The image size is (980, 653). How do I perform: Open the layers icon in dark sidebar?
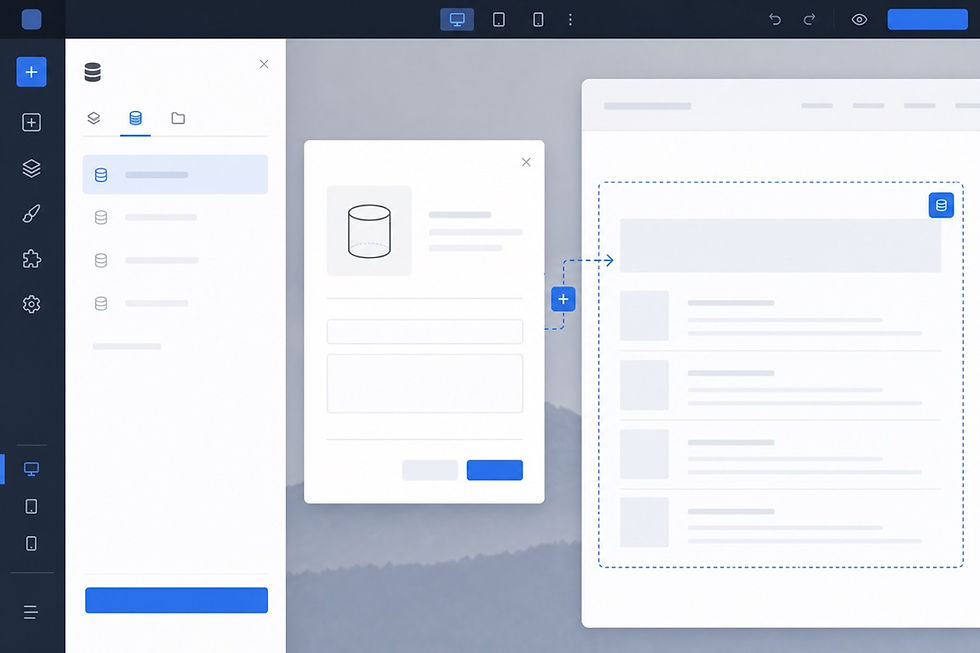31,168
